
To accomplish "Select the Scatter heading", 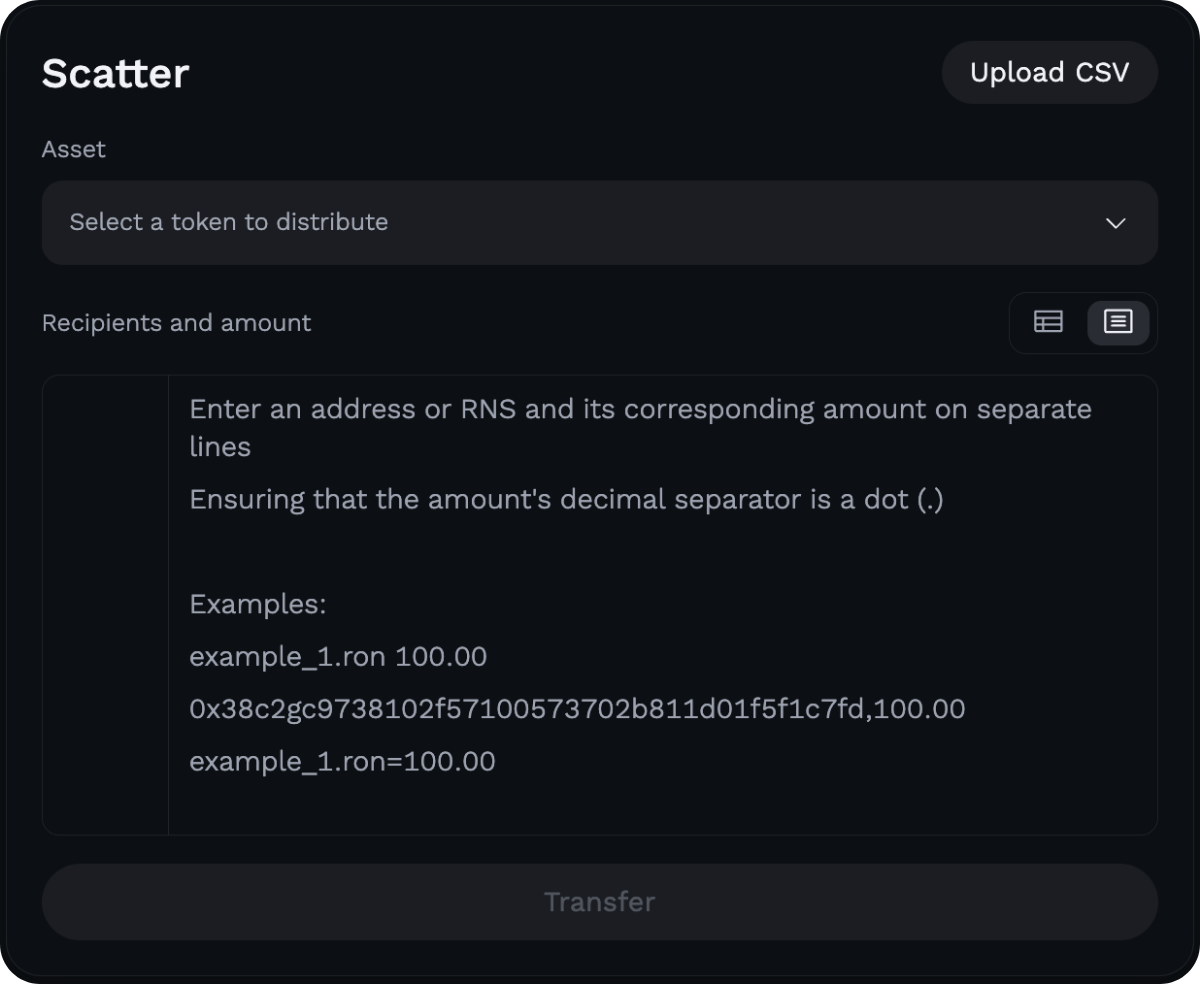I will (x=114, y=72).
